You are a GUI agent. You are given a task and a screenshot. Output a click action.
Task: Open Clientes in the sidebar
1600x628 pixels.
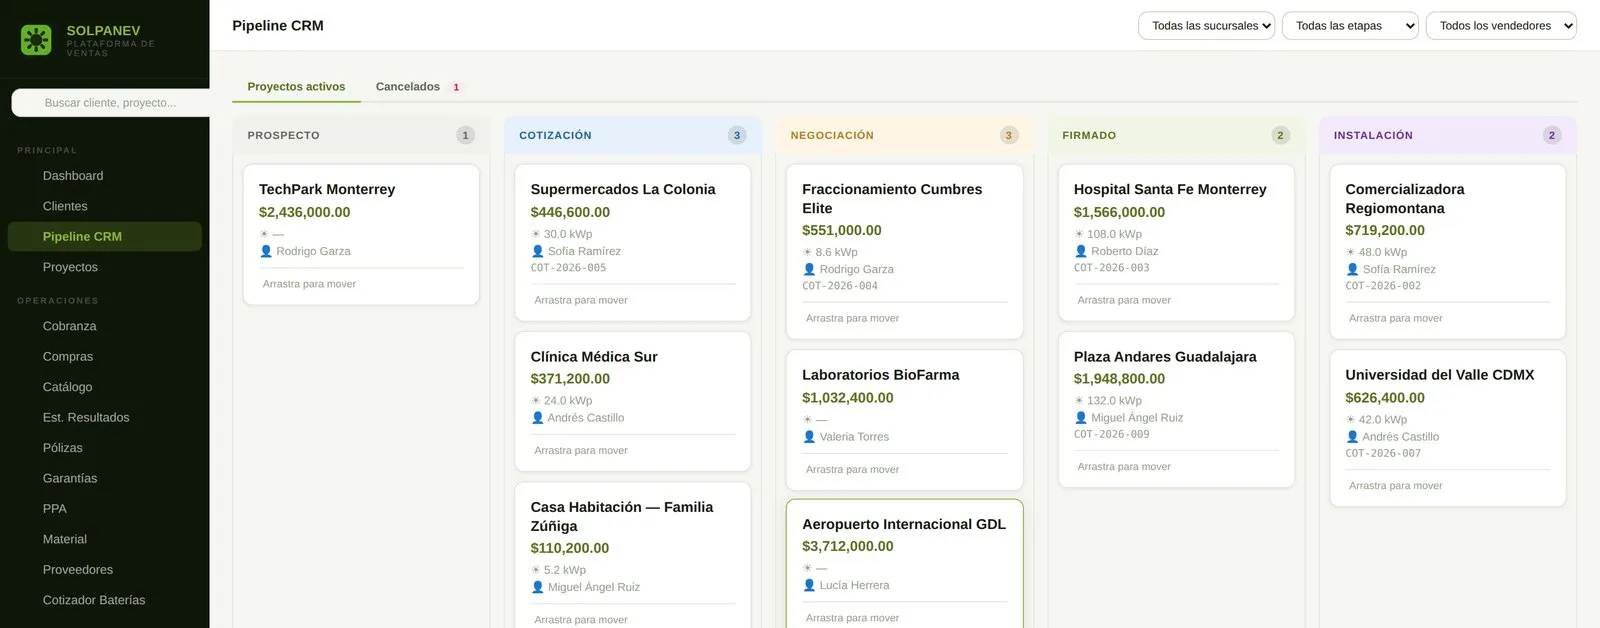(x=104, y=206)
